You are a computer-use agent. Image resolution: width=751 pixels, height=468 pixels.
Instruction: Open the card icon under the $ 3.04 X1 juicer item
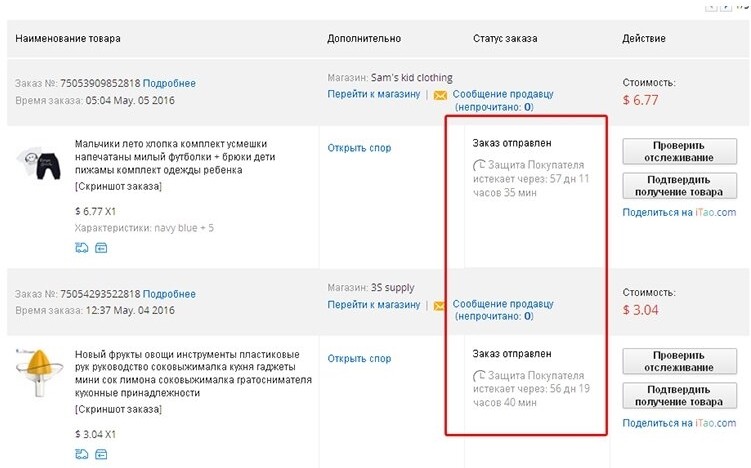101,454
